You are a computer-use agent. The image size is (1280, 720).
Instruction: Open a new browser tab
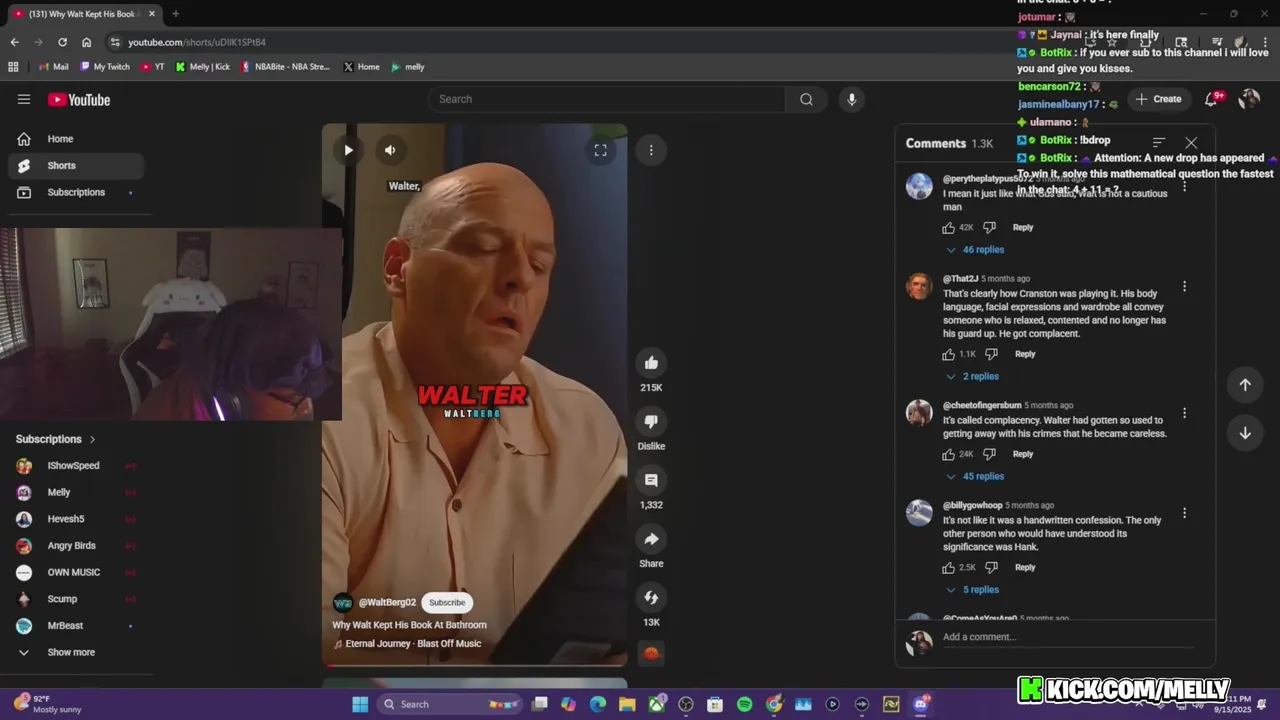[175, 14]
